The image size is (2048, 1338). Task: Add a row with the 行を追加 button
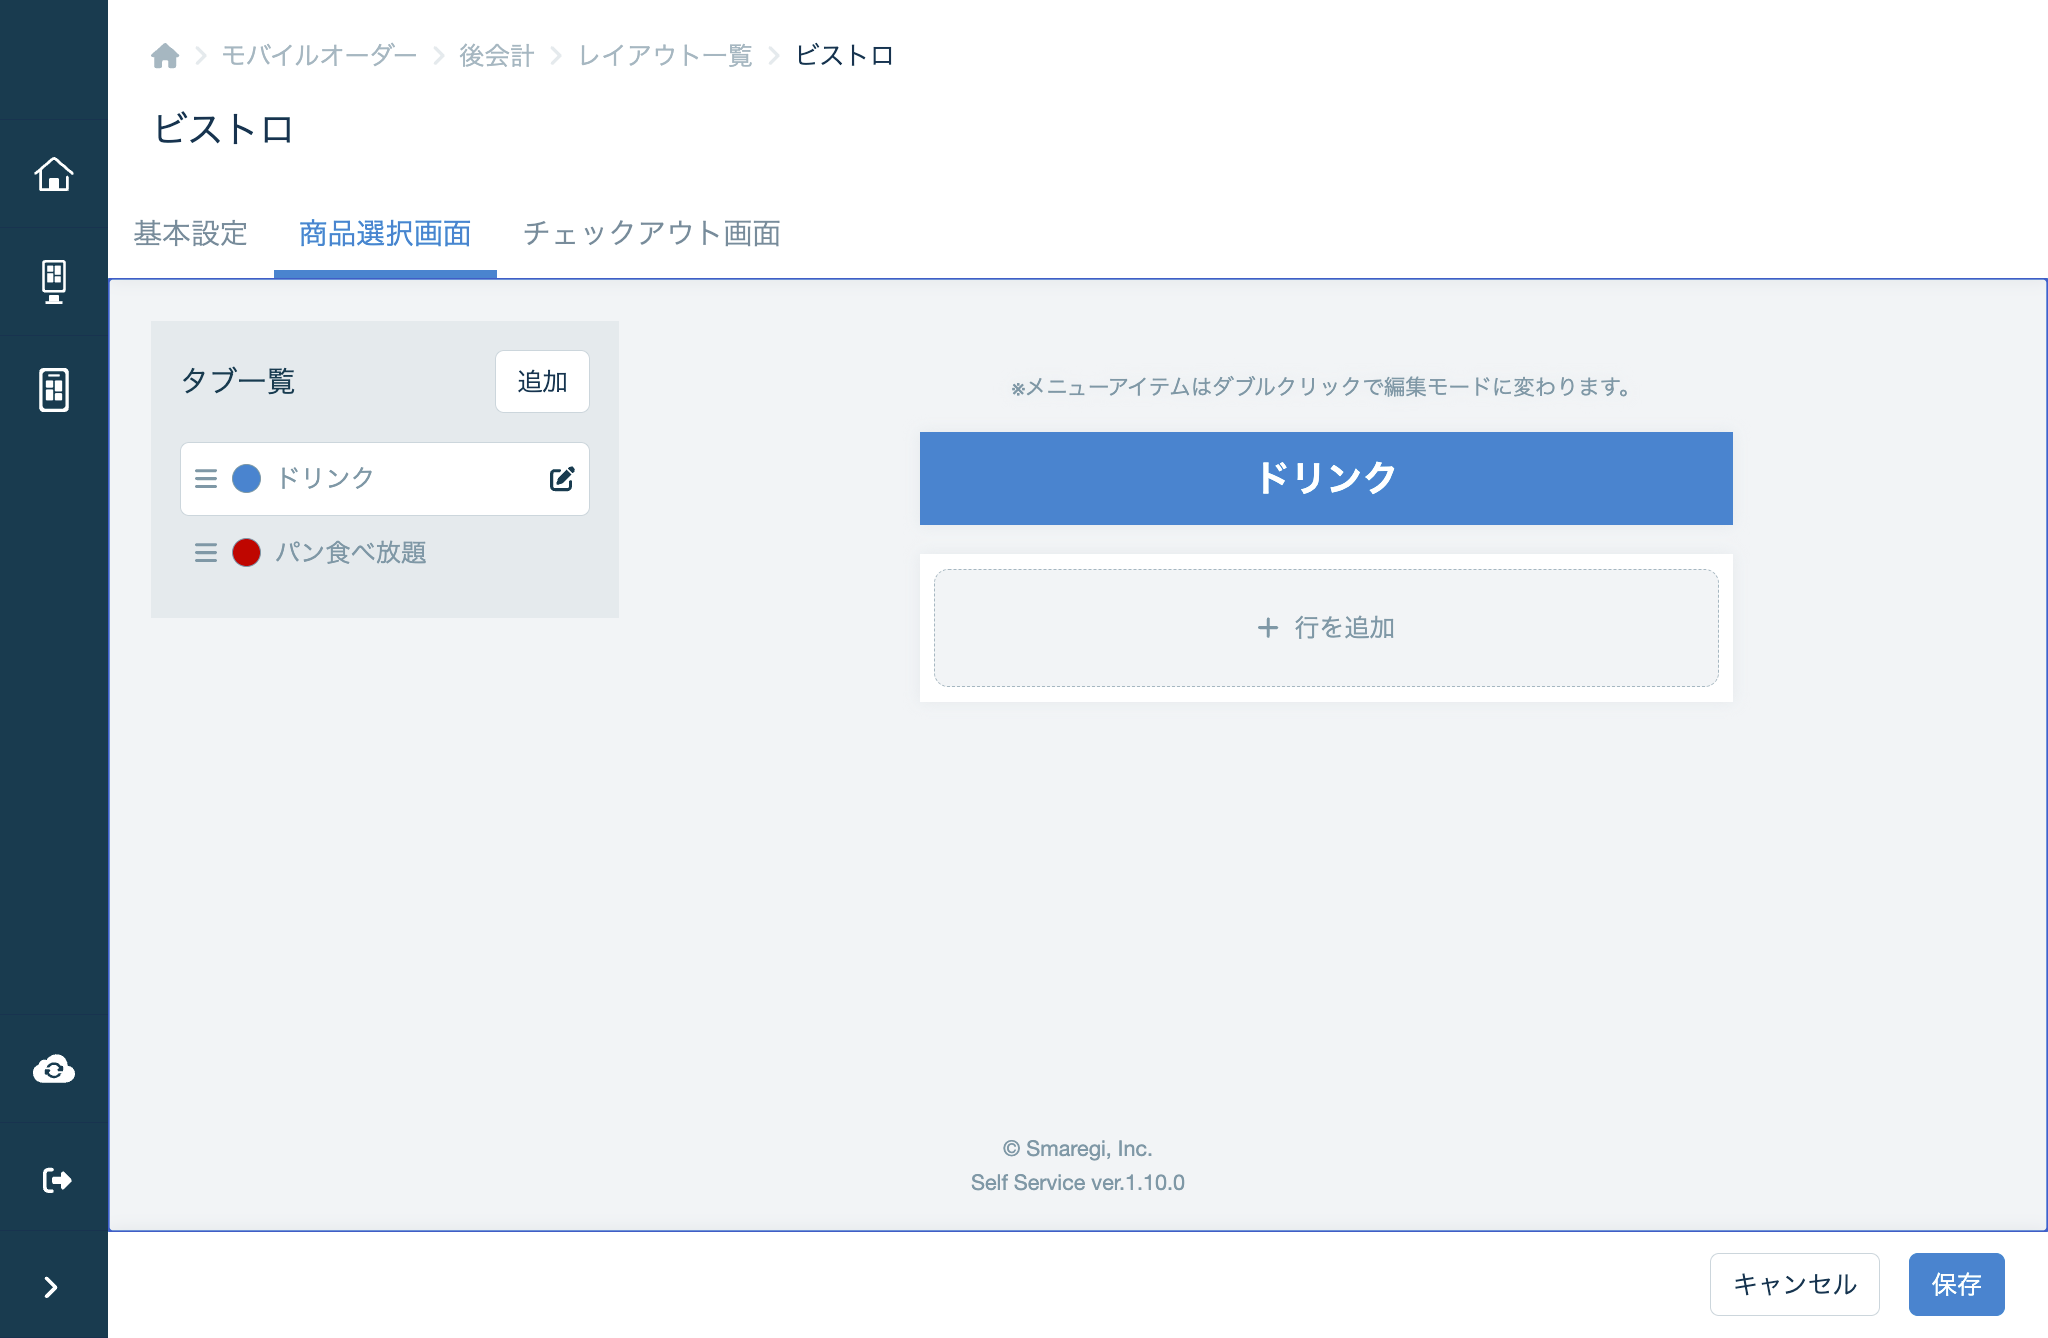pyautogui.click(x=1325, y=628)
